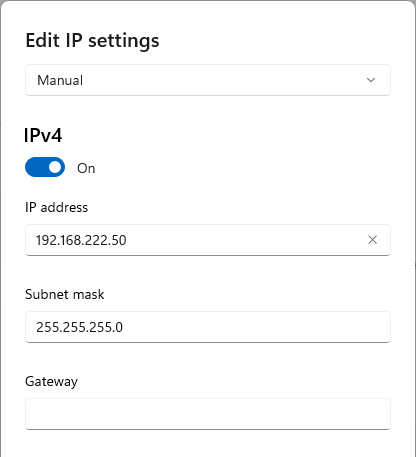Screen dimensions: 416x457
Task: Select the Manual text in the dropdown
Action: pyautogui.click(x=60, y=80)
